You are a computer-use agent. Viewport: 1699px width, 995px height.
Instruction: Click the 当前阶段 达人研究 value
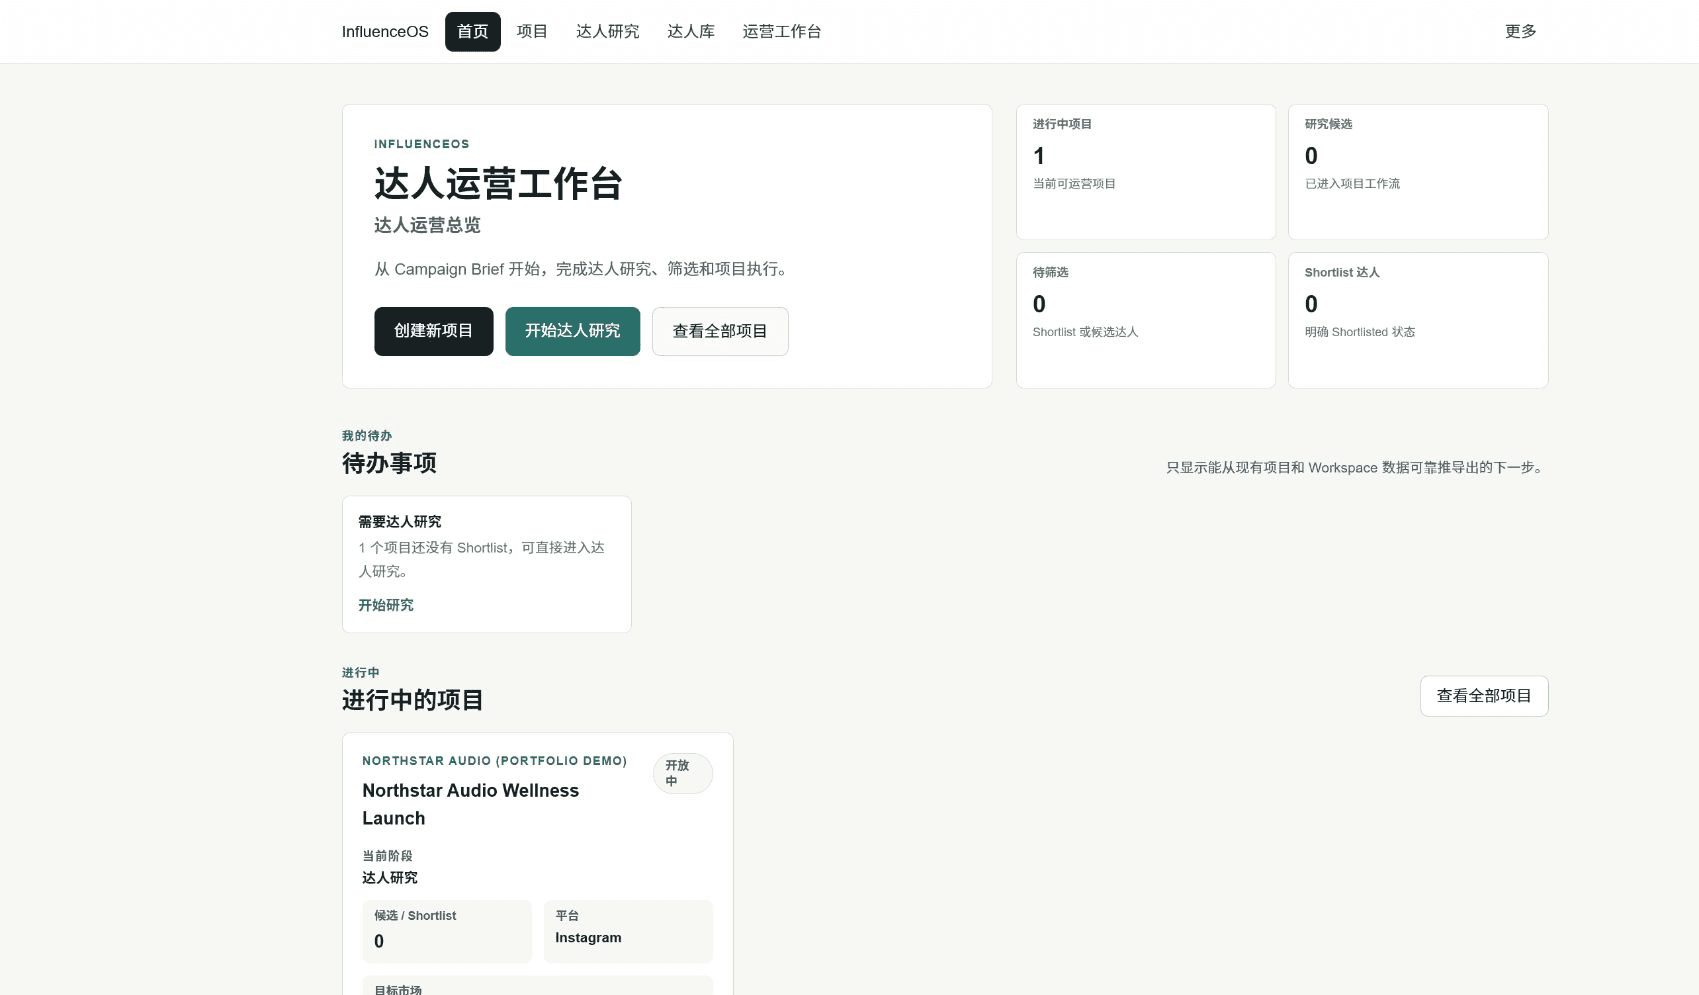390,878
